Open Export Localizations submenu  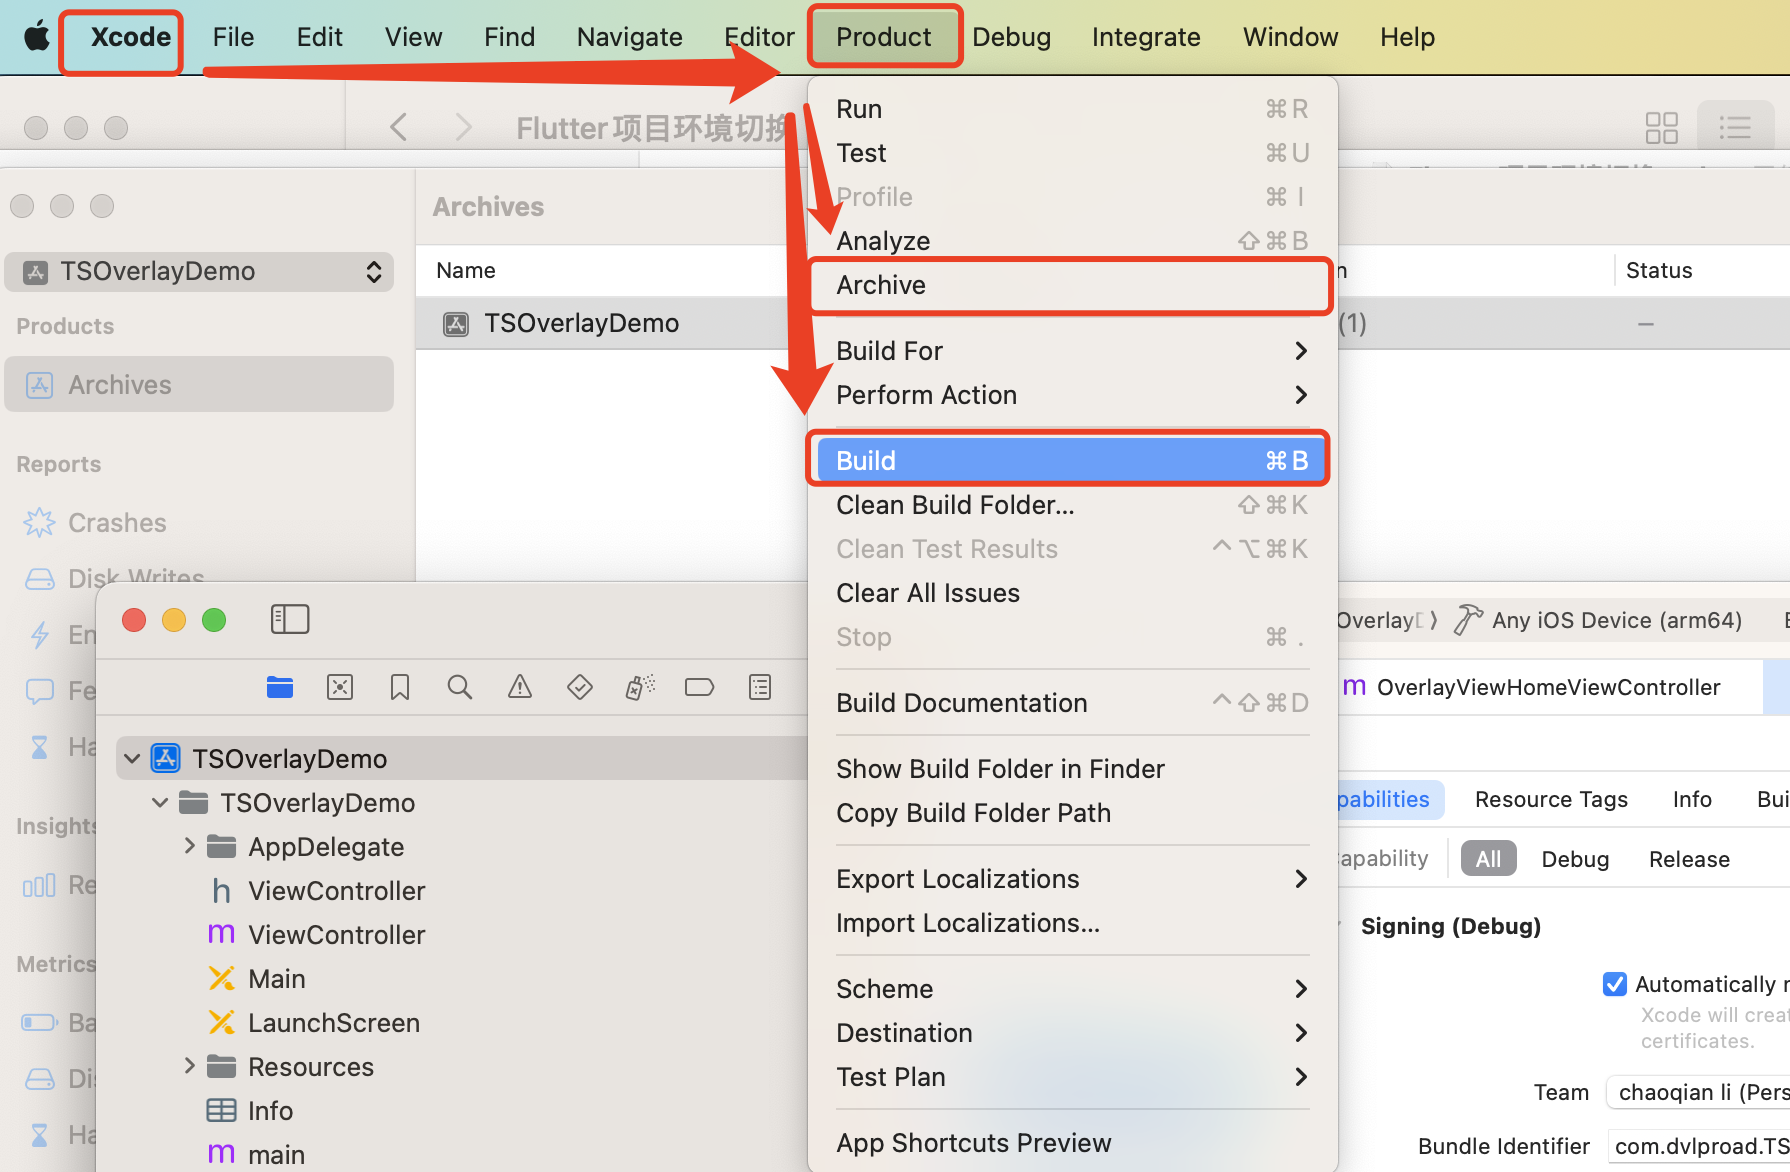tap(1071, 879)
